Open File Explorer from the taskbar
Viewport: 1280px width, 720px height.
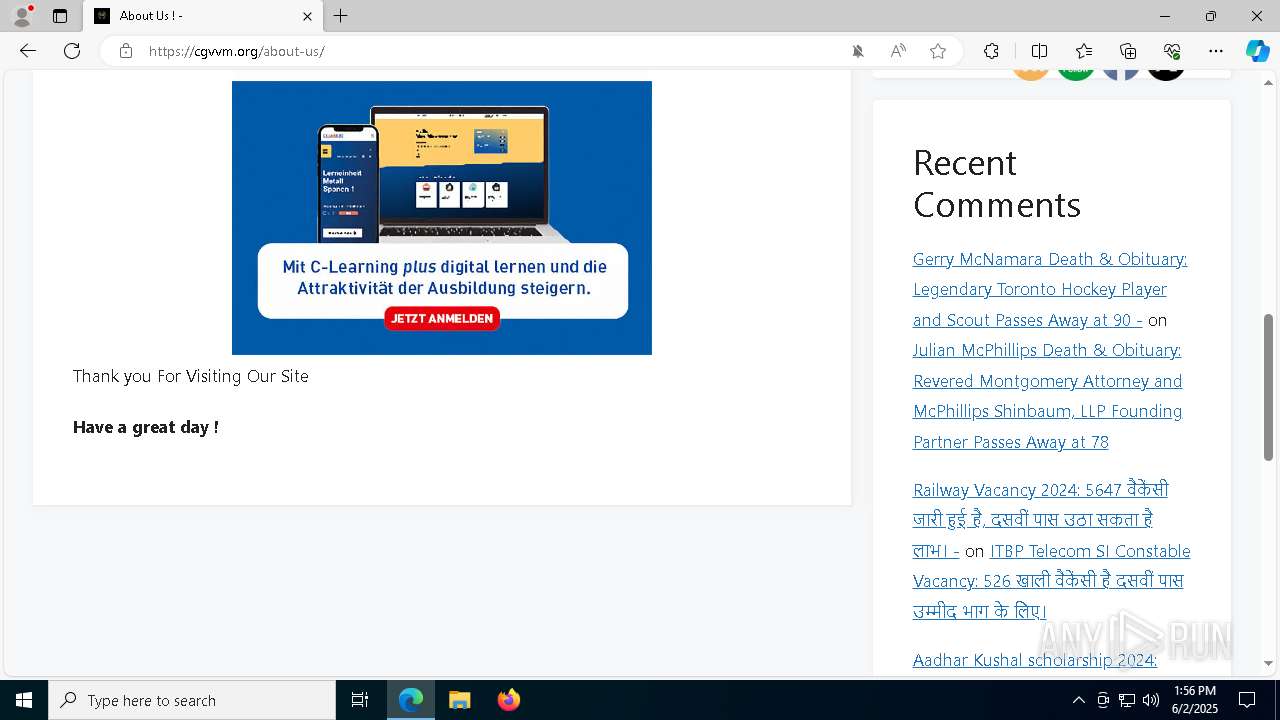(x=460, y=700)
